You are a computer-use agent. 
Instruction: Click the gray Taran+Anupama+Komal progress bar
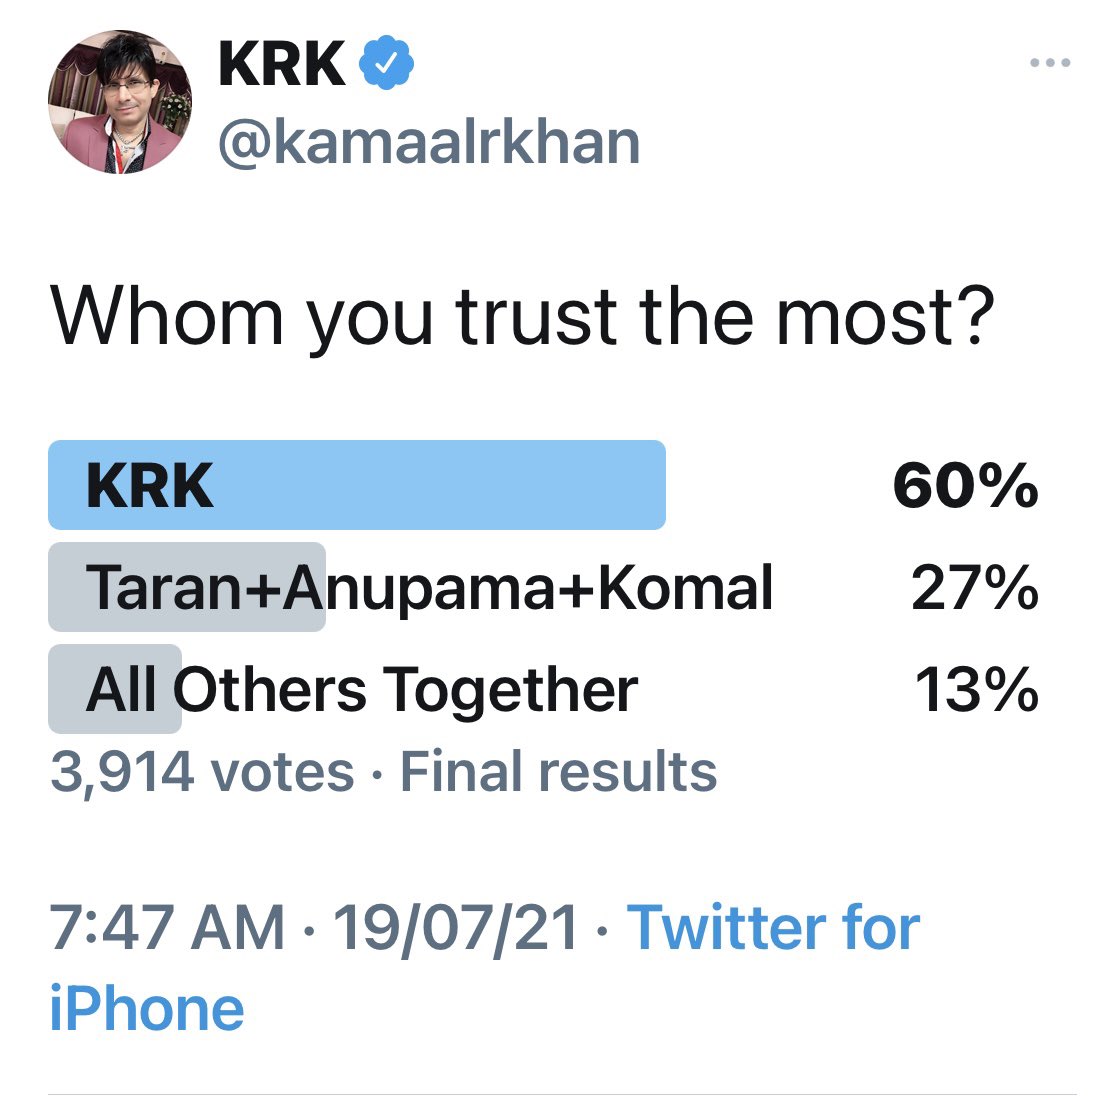tap(185, 588)
